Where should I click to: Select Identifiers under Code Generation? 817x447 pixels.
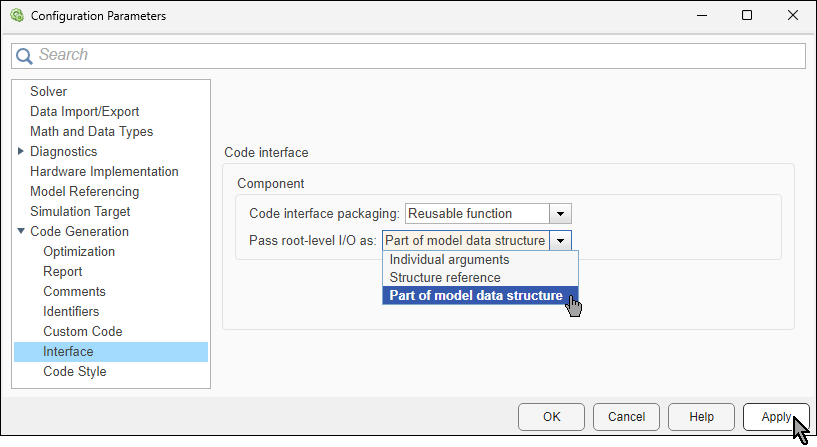point(71,312)
